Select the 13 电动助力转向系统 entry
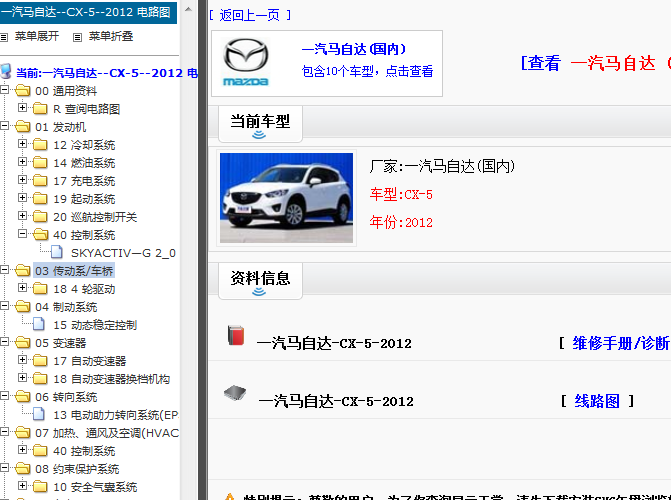Viewport: 671px width, 500px height. 116,415
